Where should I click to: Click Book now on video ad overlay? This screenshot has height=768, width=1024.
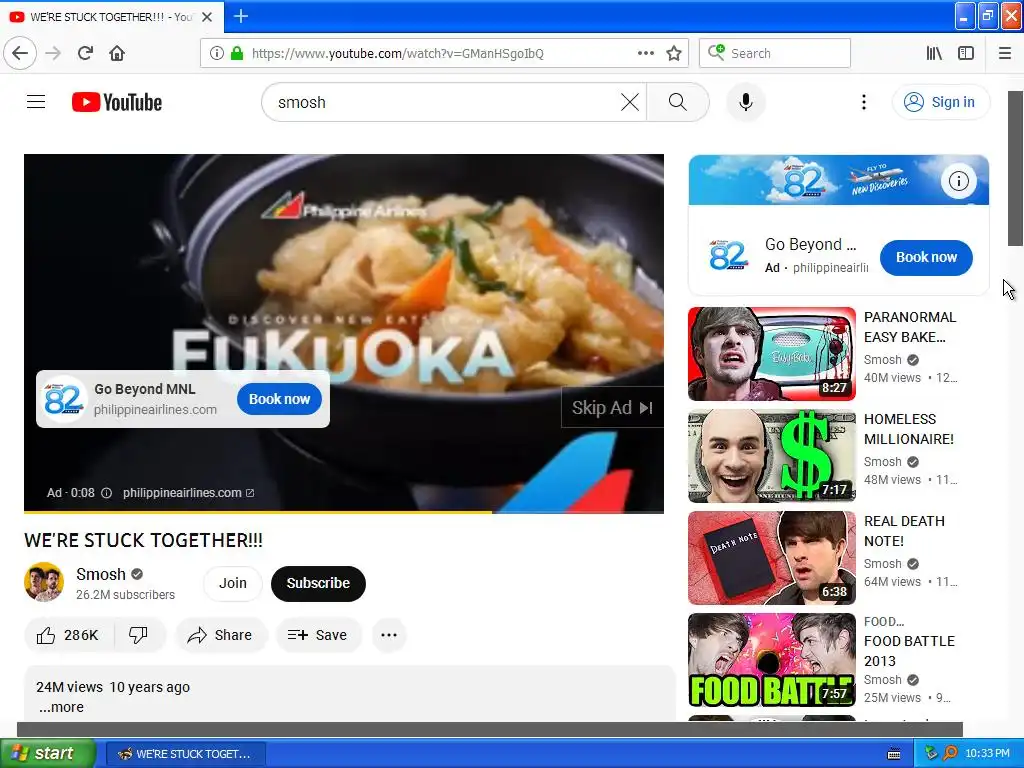pos(280,399)
